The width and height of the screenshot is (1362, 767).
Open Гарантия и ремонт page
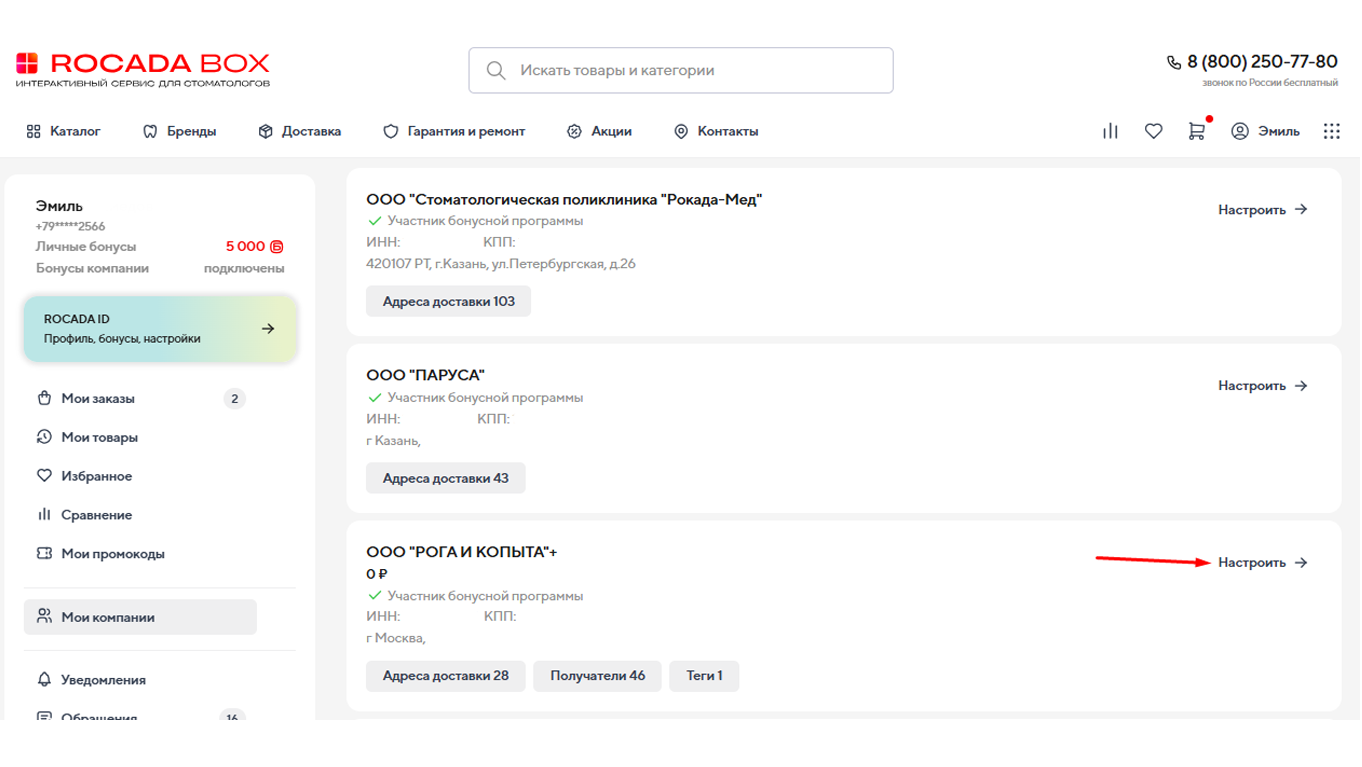pos(454,131)
